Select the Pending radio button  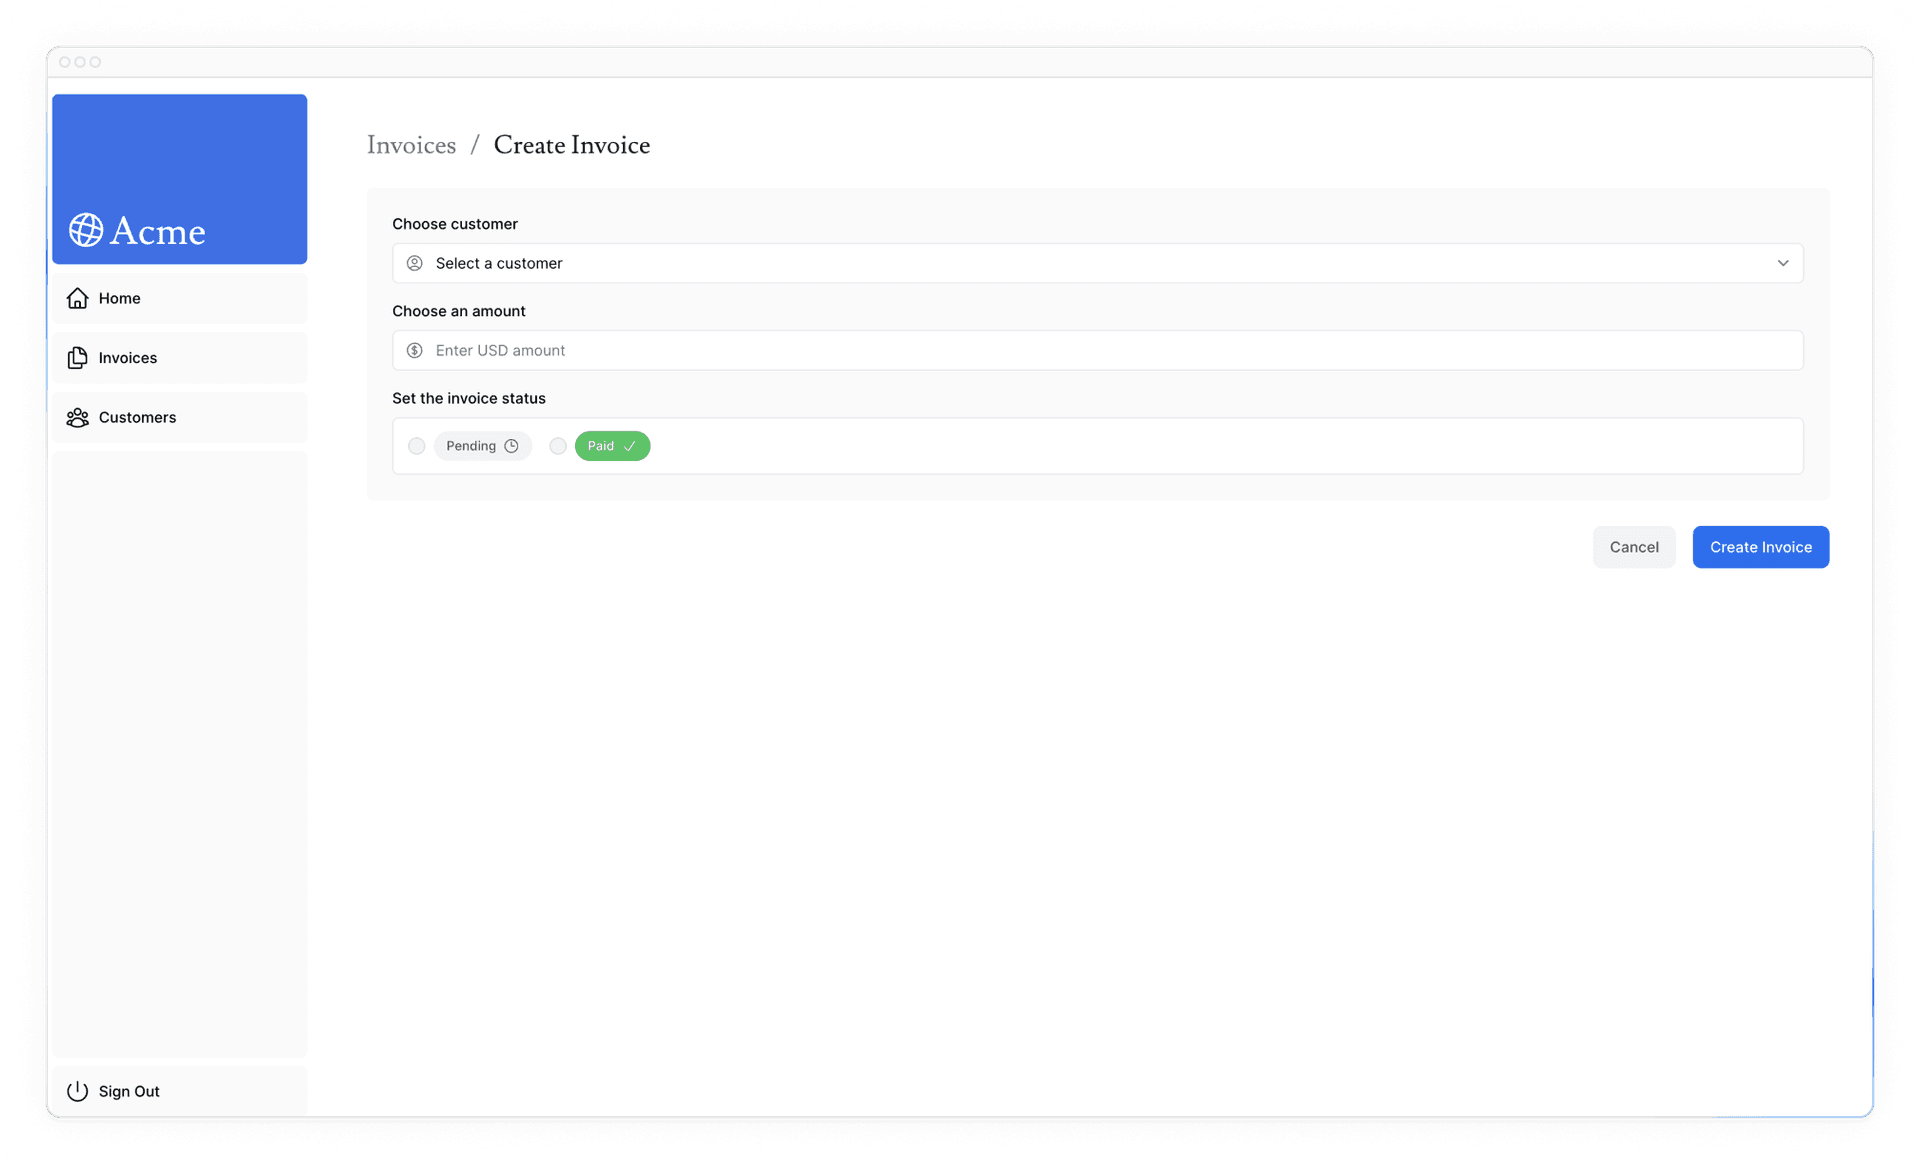tap(416, 446)
